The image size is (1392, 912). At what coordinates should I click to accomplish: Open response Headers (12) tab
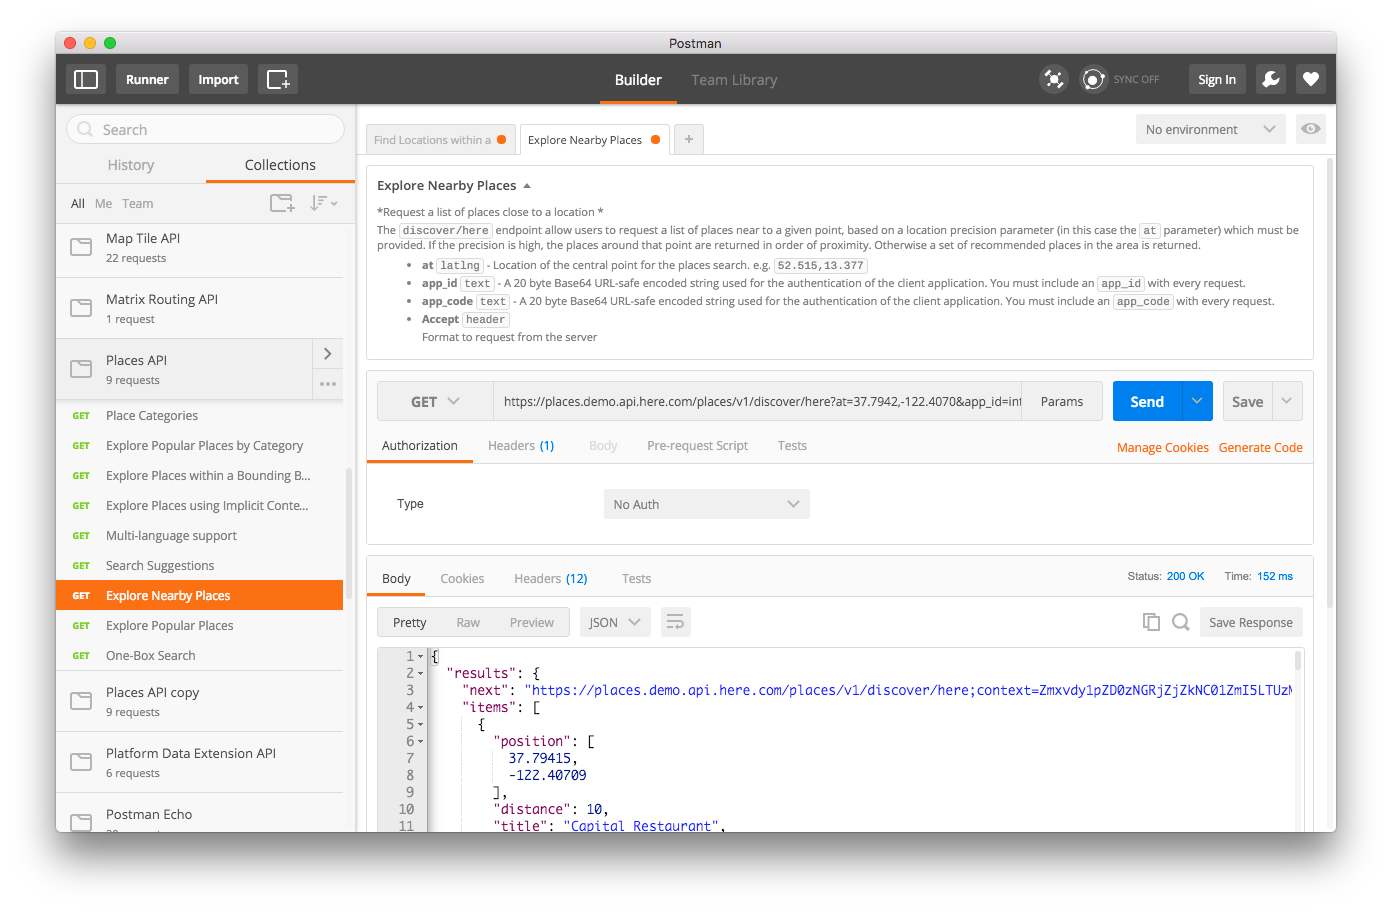[551, 579]
